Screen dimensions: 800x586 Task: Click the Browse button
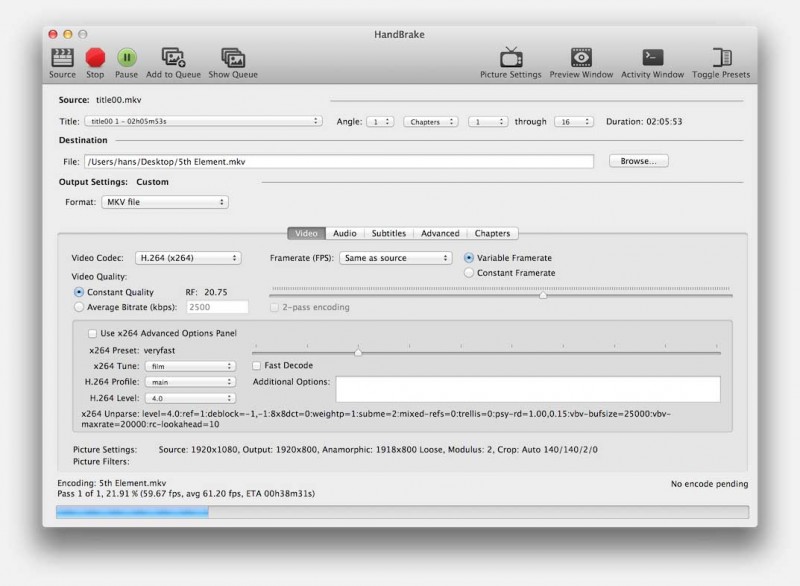pos(637,160)
